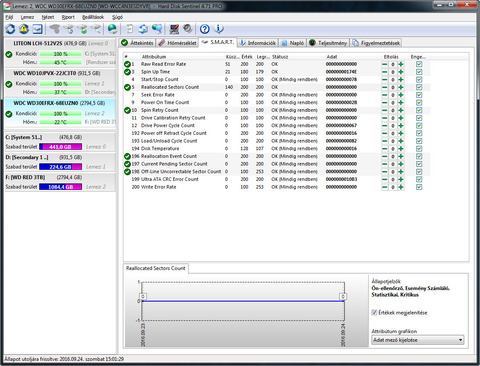Switch to the Áttekintés tab
The width and height of the screenshot is (480, 366).
click(137, 43)
